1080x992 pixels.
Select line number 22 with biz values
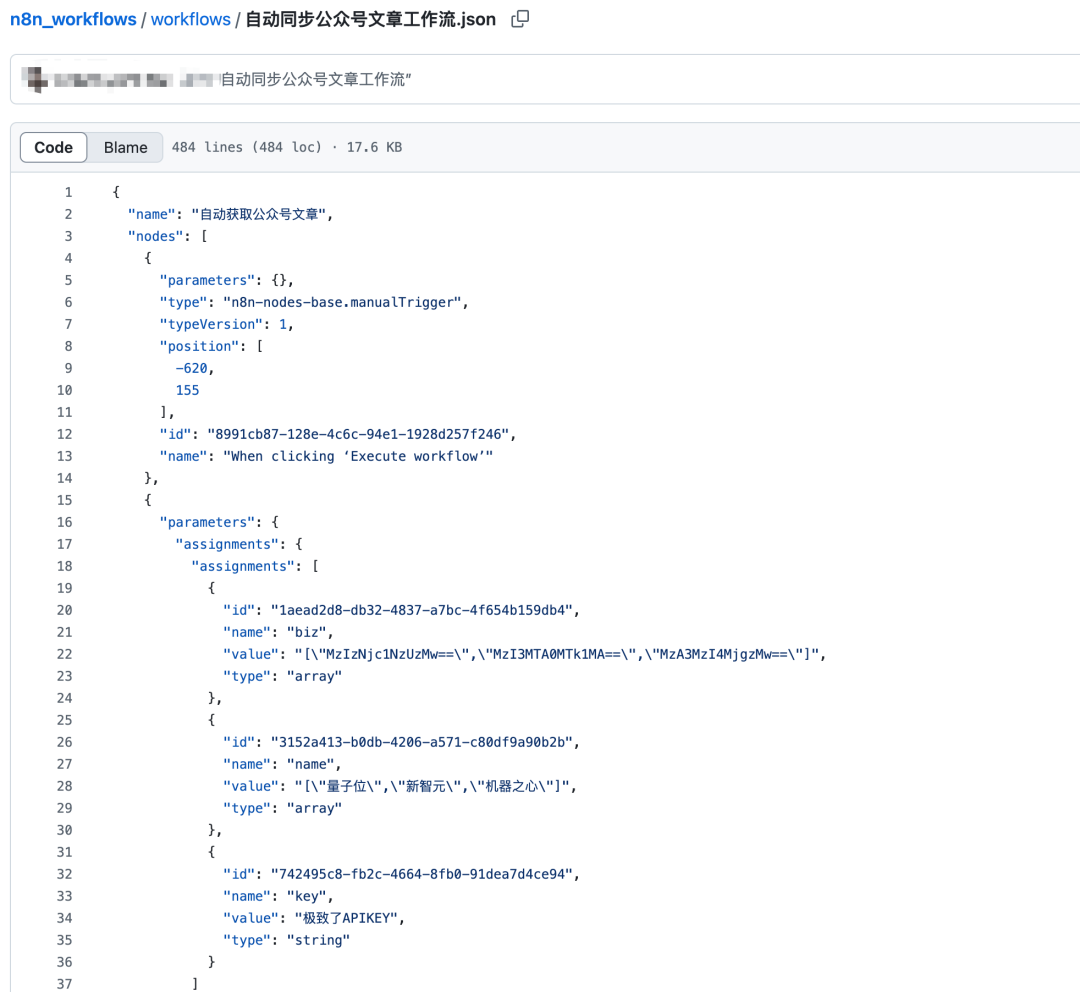(64, 654)
